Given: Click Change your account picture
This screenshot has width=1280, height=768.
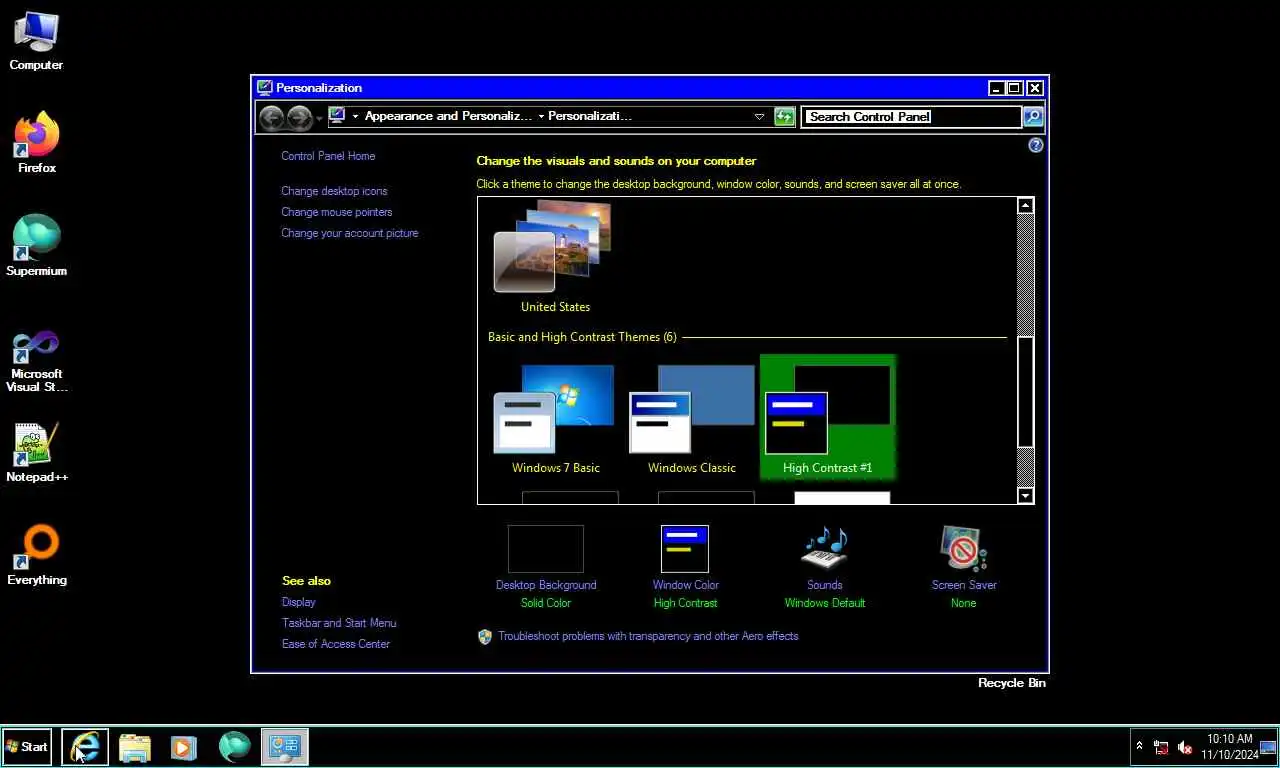Looking at the screenshot, I should 349,233.
